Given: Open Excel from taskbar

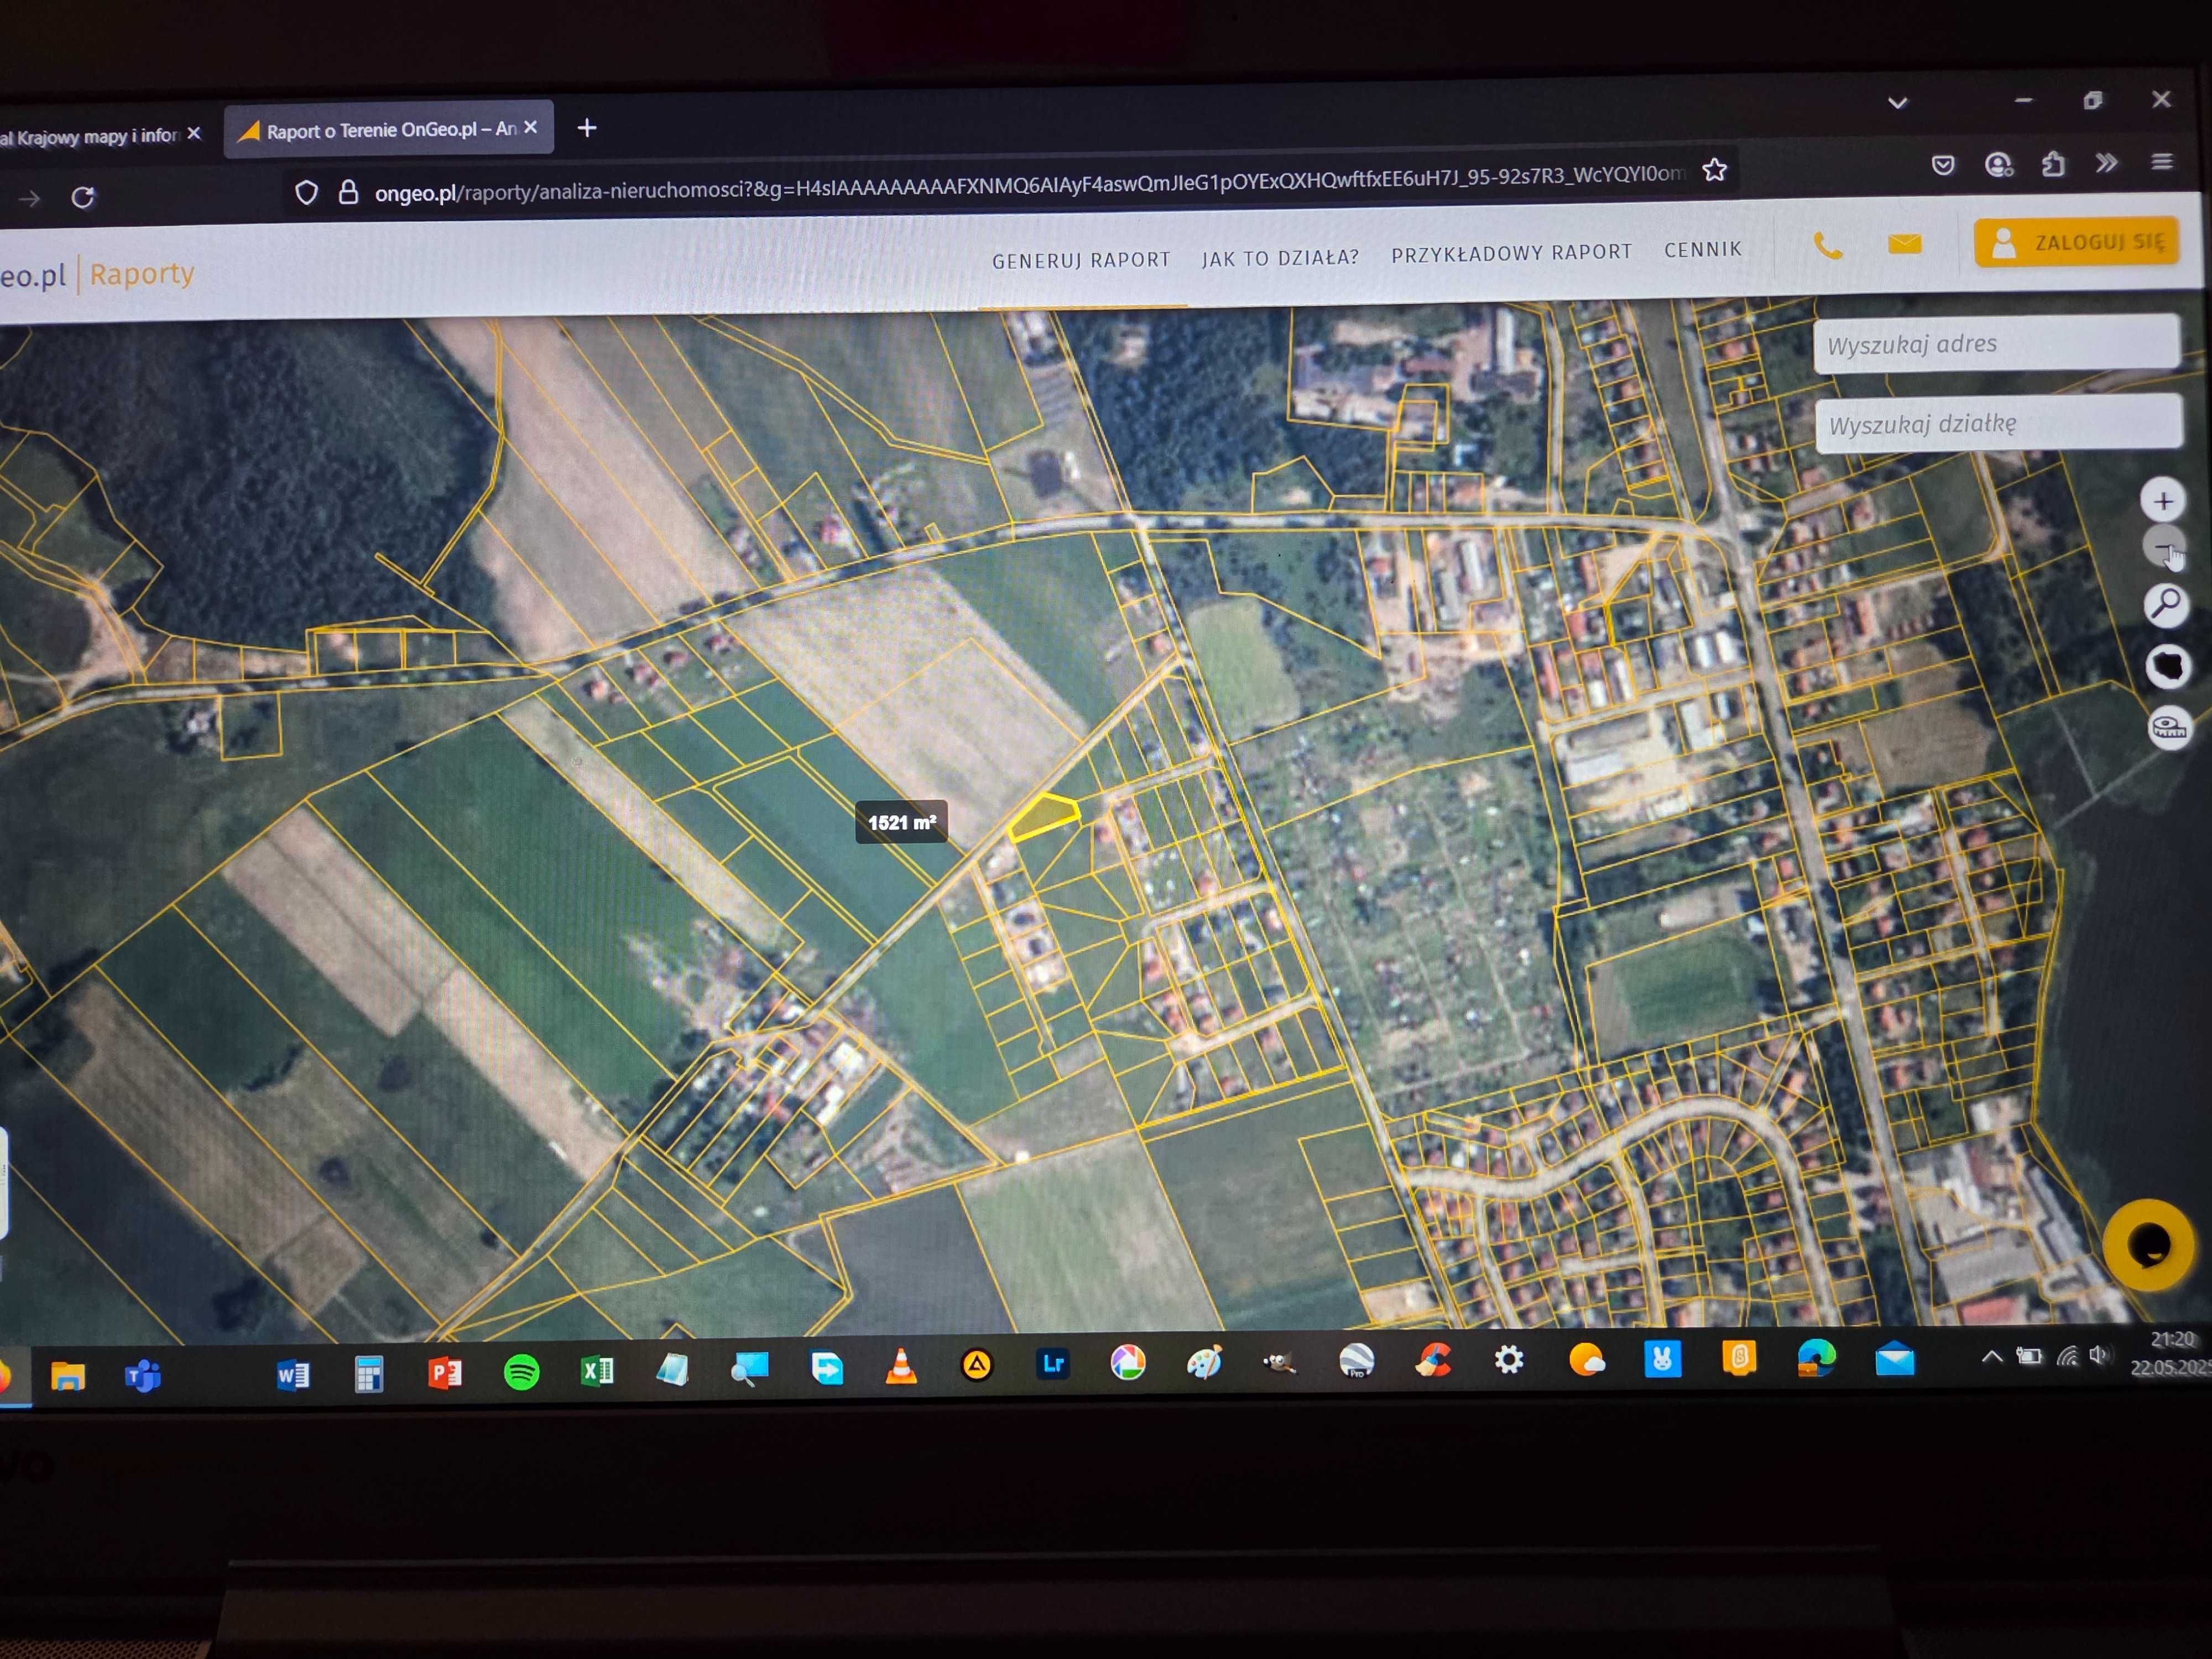Looking at the screenshot, I should (597, 1370).
